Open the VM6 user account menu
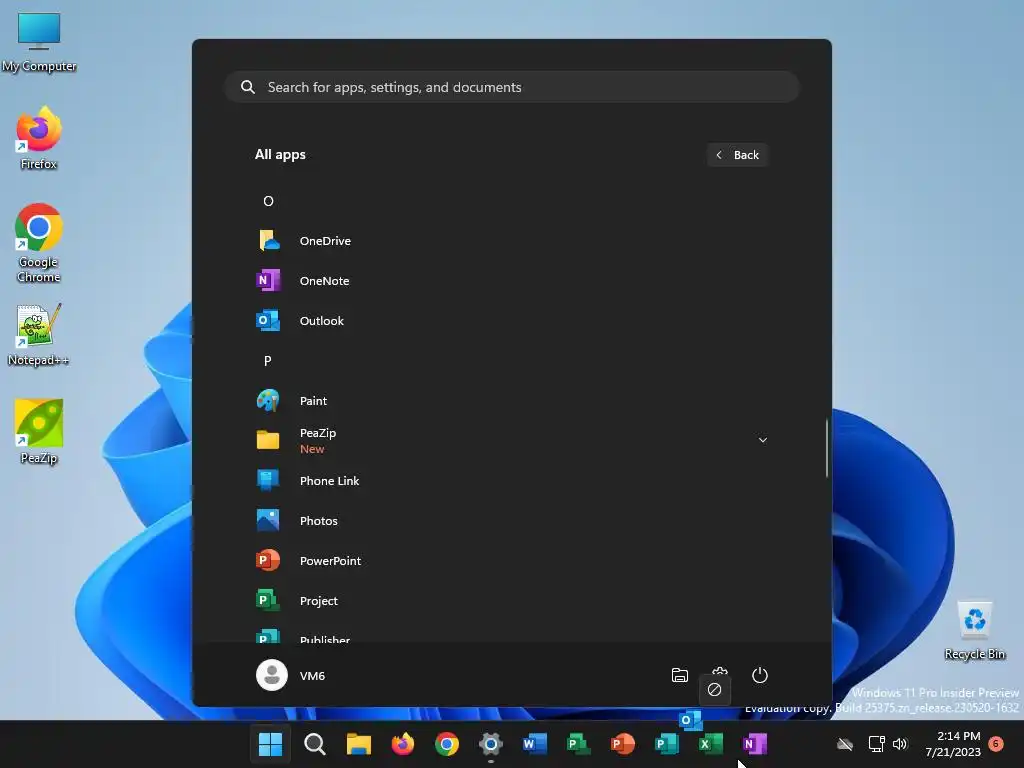Viewport: 1024px width, 768px height. pyautogui.click(x=291, y=675)
